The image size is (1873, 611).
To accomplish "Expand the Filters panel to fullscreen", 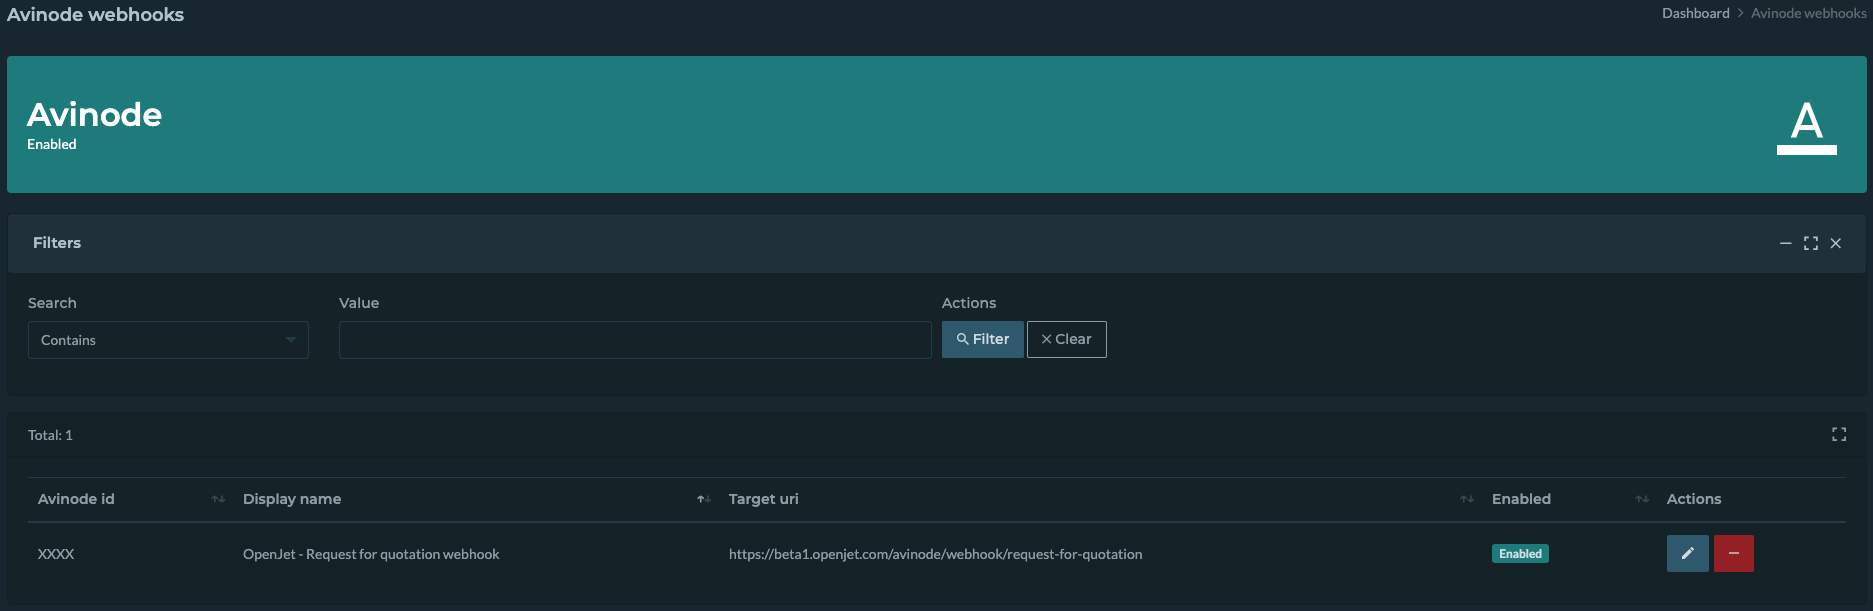I will 1810,244.
